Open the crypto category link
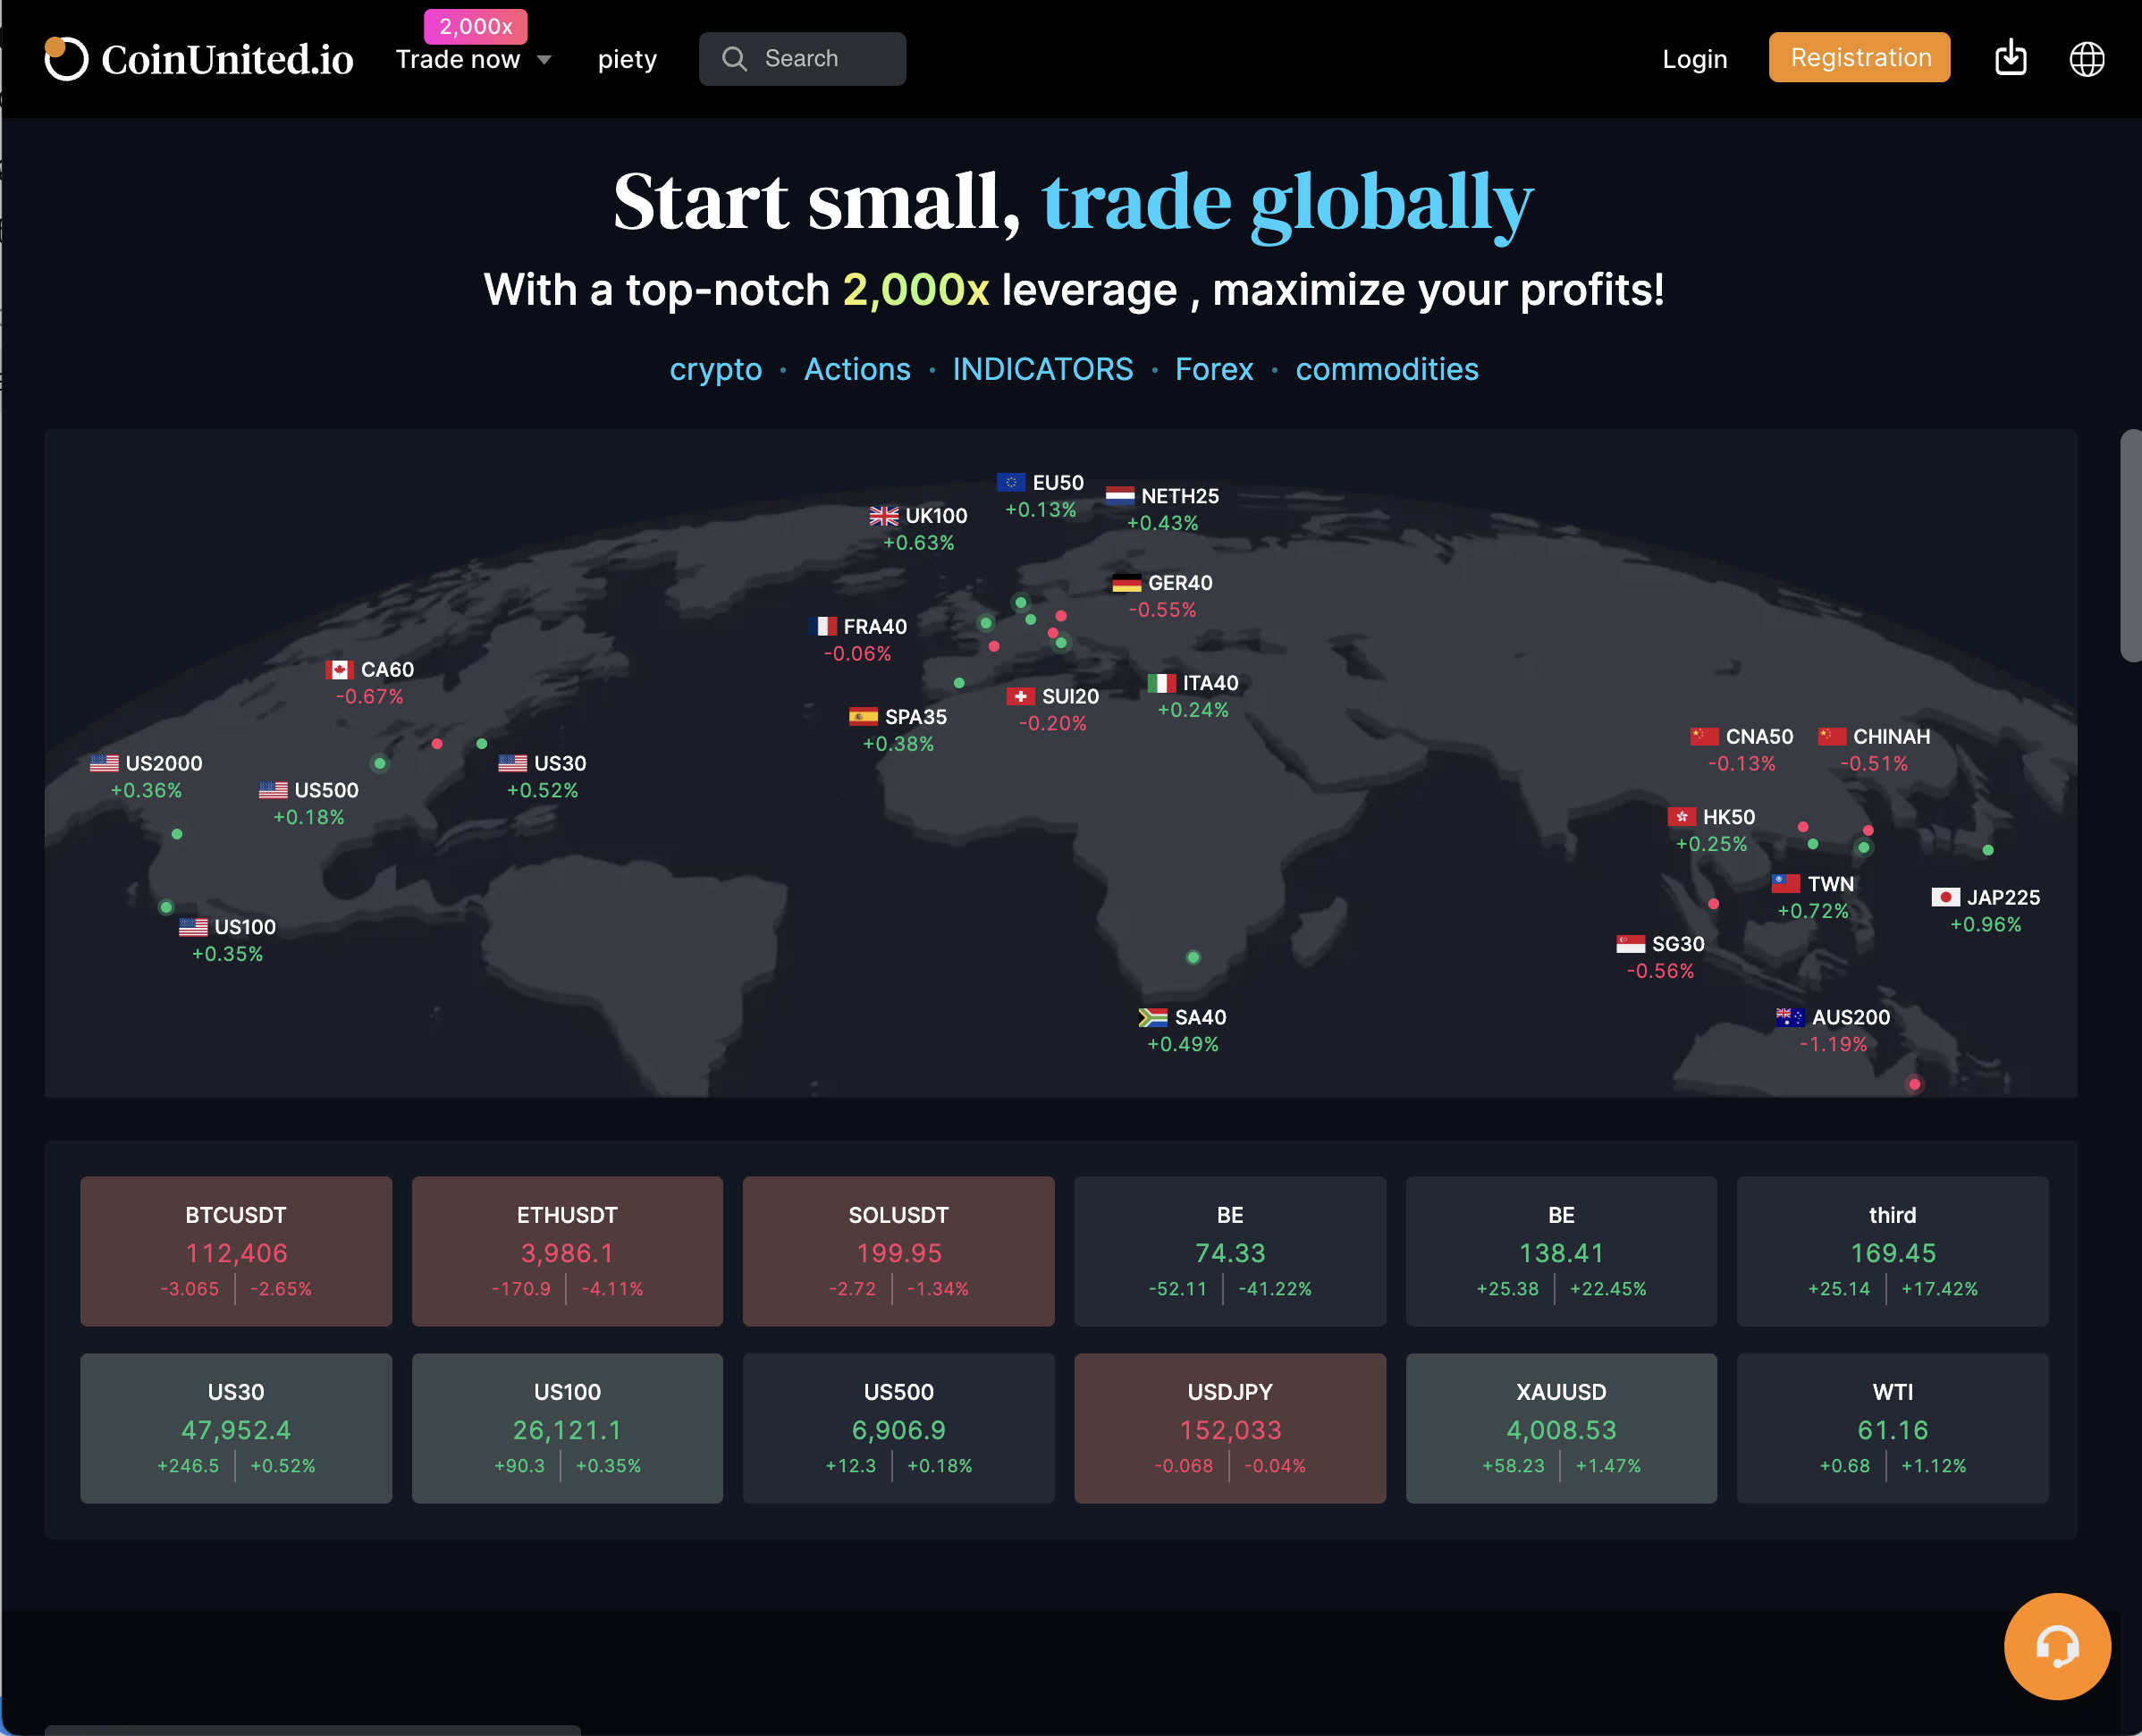 [x=715, y=369]
